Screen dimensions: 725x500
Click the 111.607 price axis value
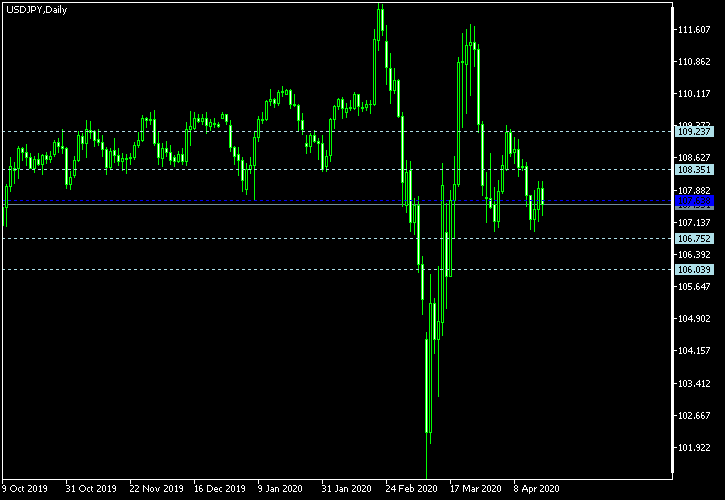[694, 30]
